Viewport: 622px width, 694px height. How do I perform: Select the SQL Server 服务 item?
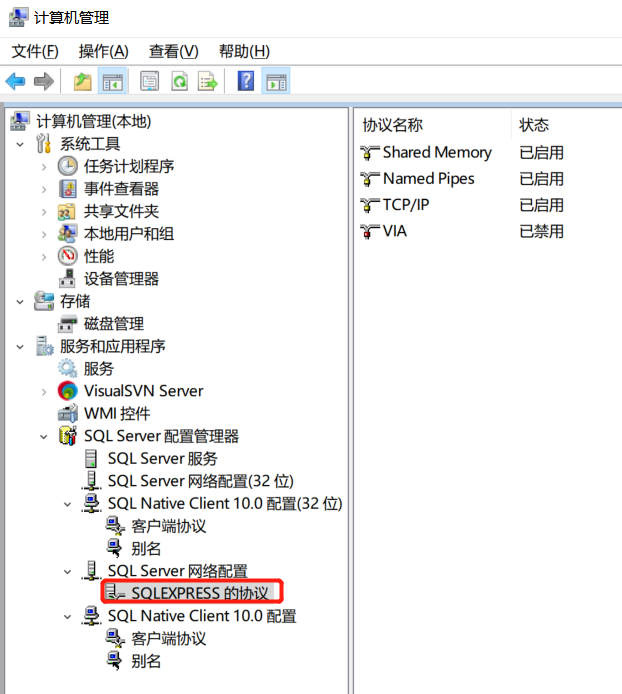[162, 459]
